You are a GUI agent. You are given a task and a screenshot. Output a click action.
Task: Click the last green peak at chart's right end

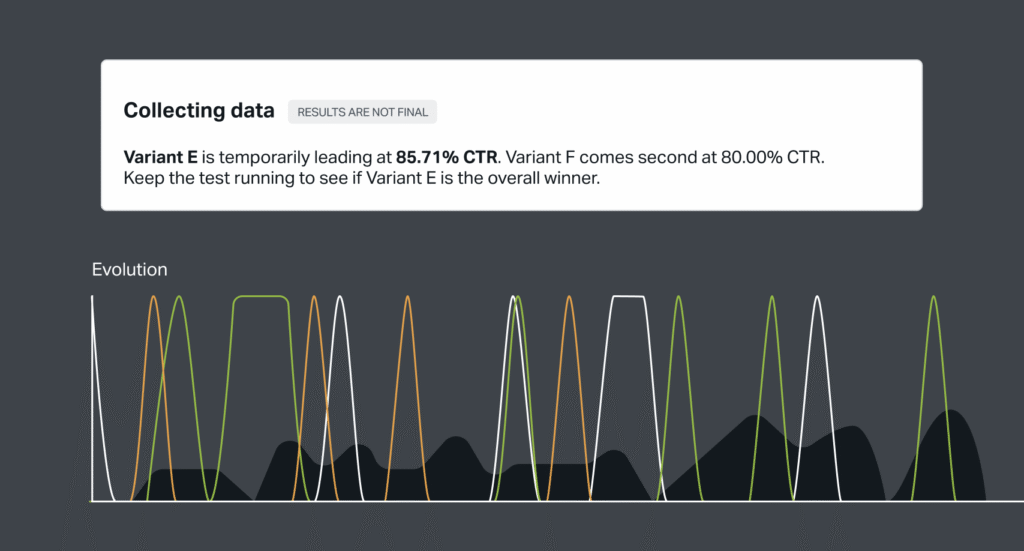click(x=933, y=298)
